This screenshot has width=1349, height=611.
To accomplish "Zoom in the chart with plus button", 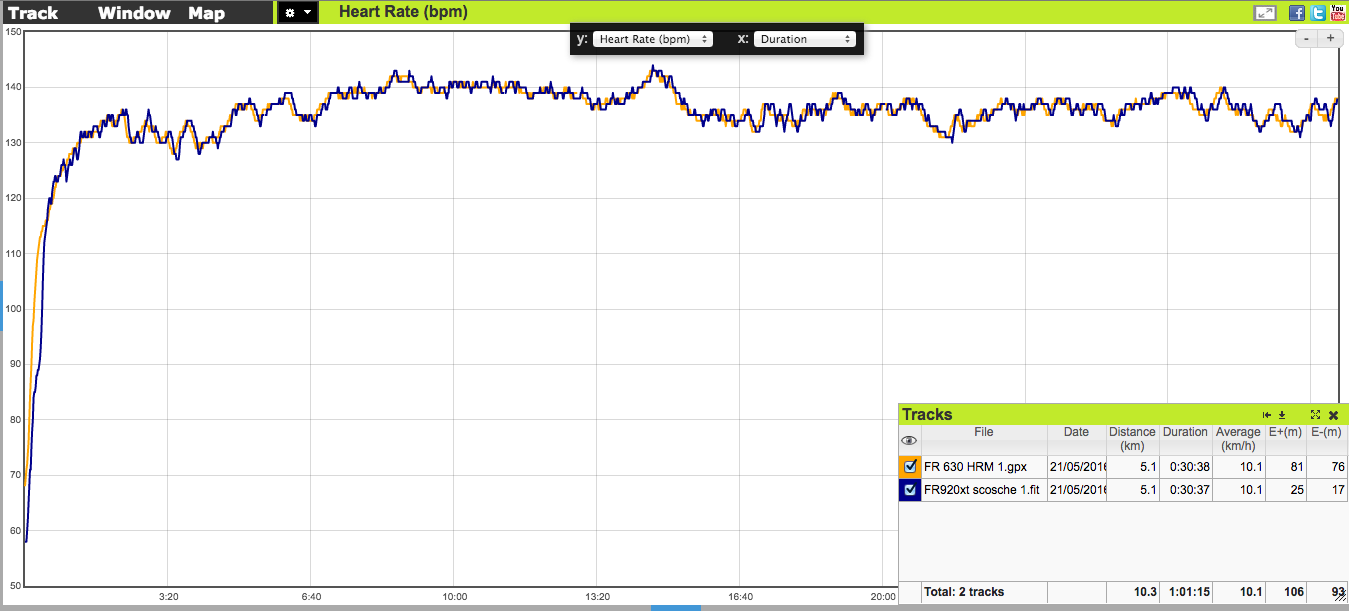I will tap(1330, 39).
